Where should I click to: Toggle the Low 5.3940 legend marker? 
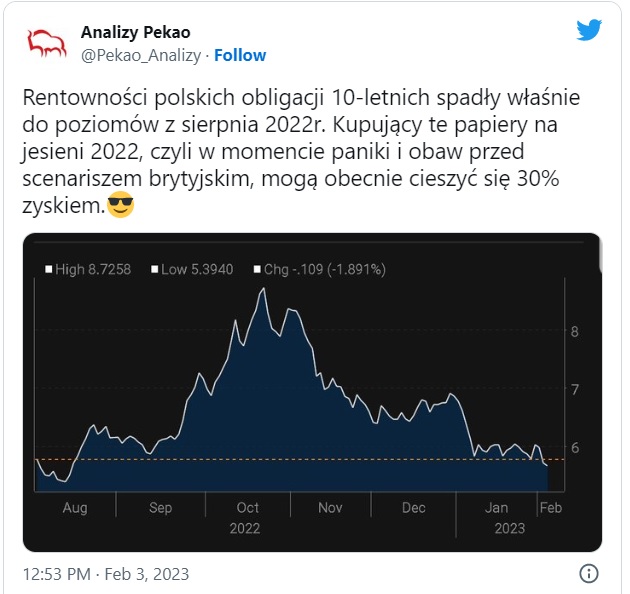(154, 269)
